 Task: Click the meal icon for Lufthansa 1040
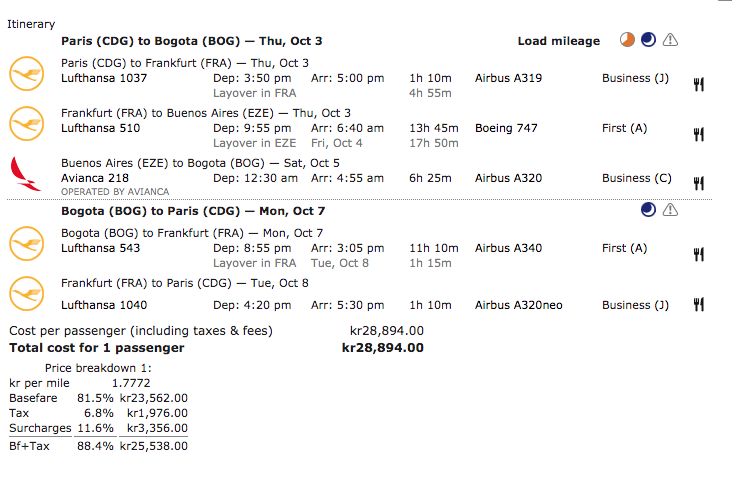[699, 305]
